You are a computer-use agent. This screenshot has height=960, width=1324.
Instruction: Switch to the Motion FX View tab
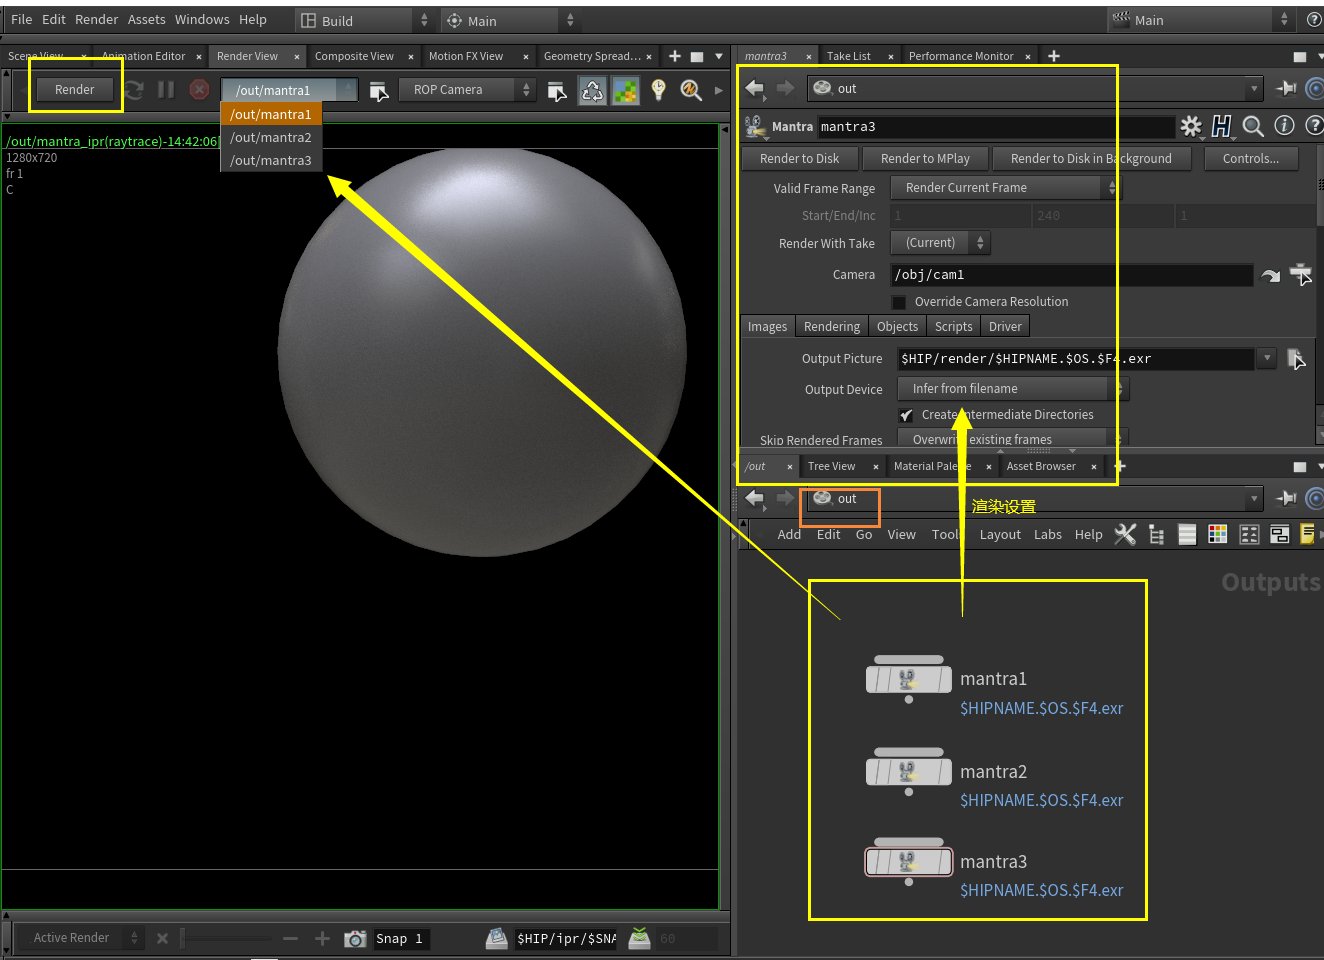(x=466, y=56)
